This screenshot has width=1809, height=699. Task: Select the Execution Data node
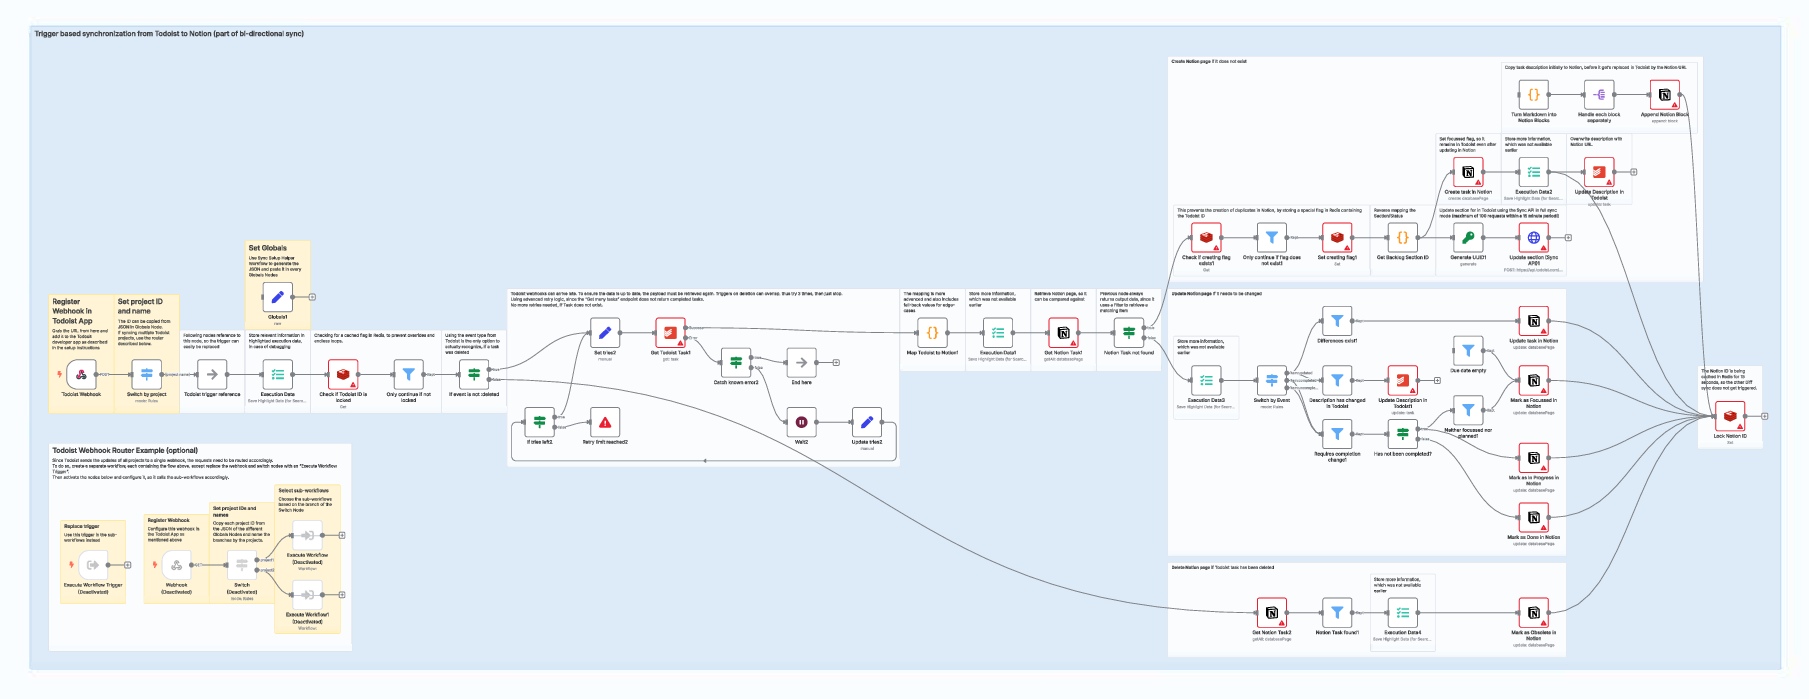(x=278, y=375)
